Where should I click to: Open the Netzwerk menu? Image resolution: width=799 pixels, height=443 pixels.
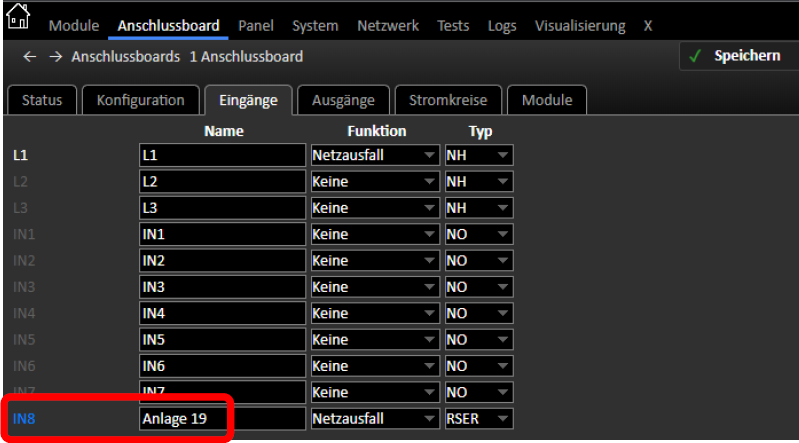pyautogui.click(x=387, y=26)
